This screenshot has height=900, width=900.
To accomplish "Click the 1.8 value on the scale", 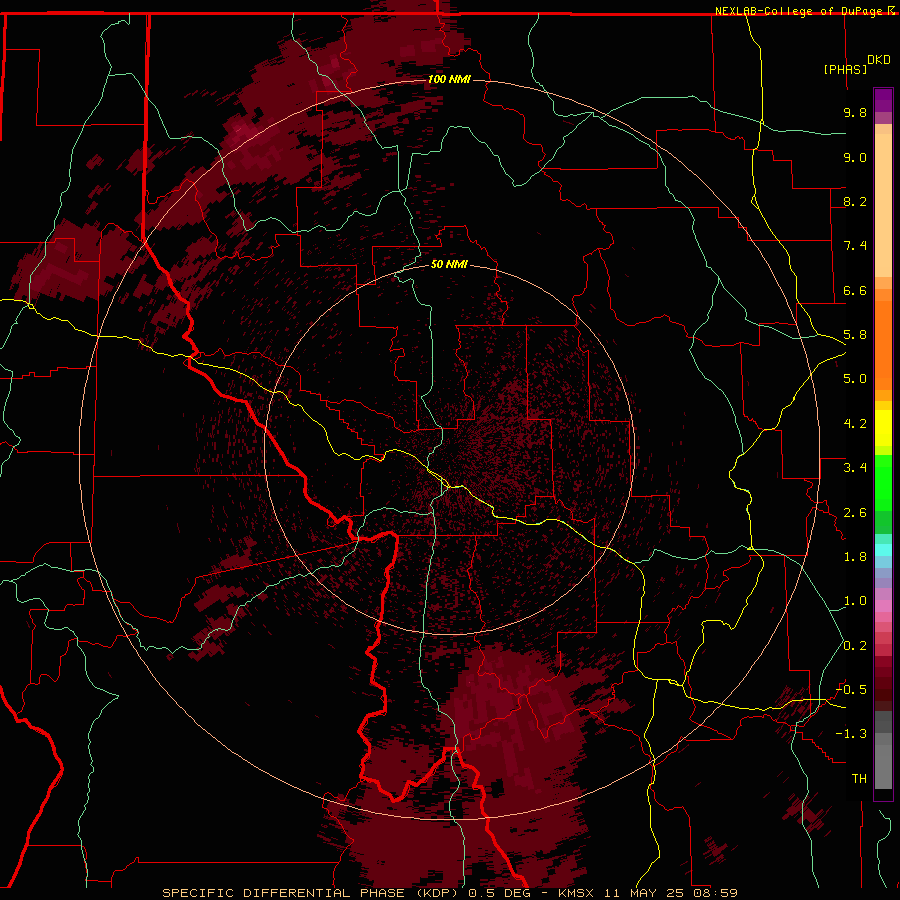I will tap(855, 557).
